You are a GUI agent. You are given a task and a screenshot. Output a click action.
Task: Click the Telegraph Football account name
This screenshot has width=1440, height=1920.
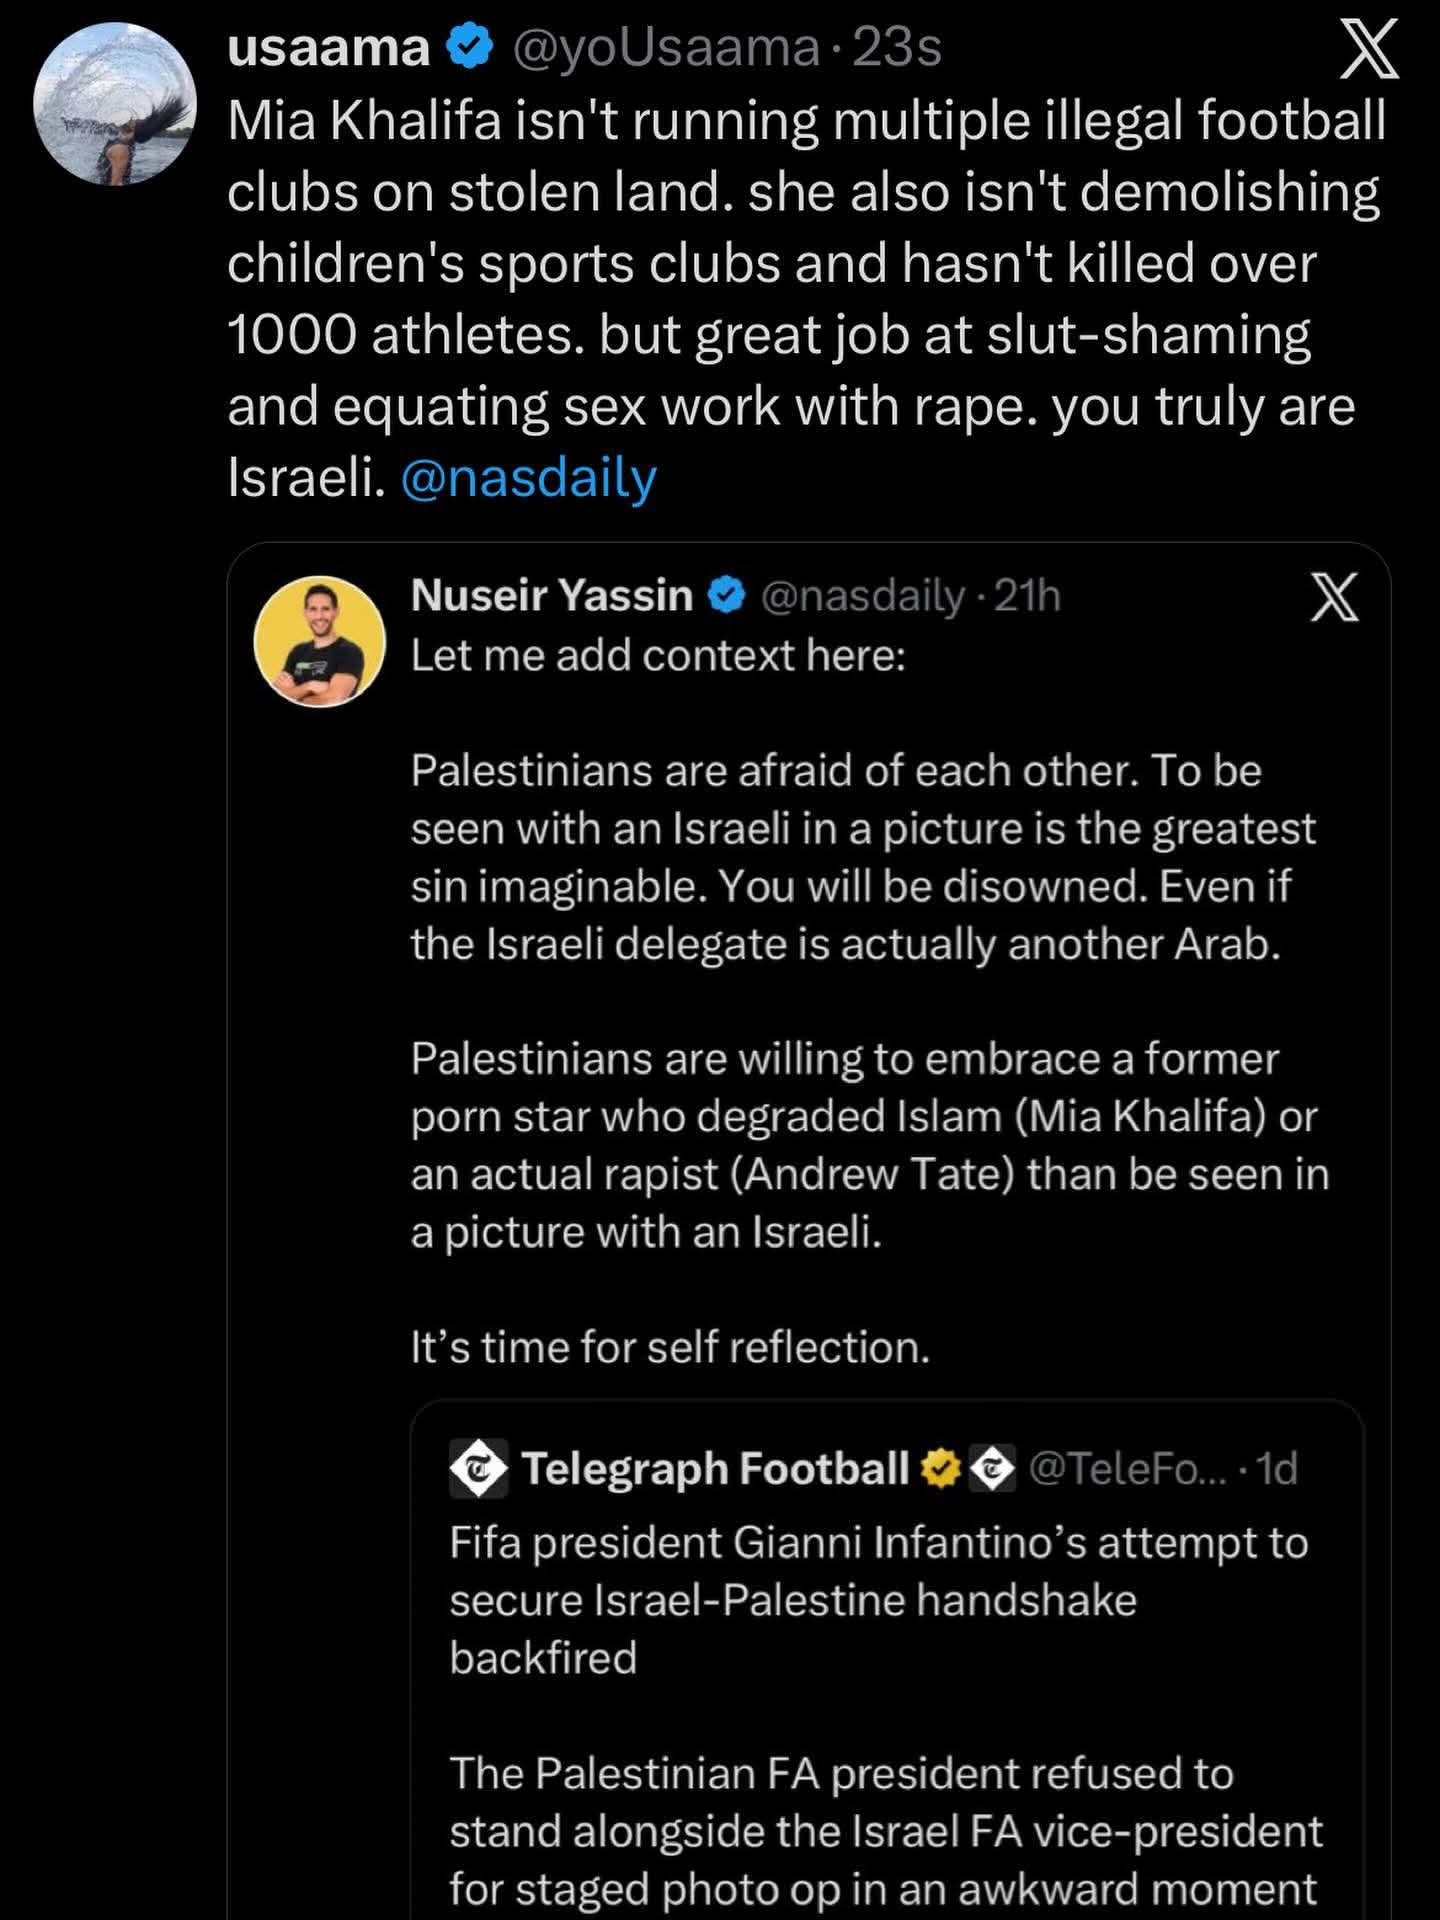[715, 1468]
